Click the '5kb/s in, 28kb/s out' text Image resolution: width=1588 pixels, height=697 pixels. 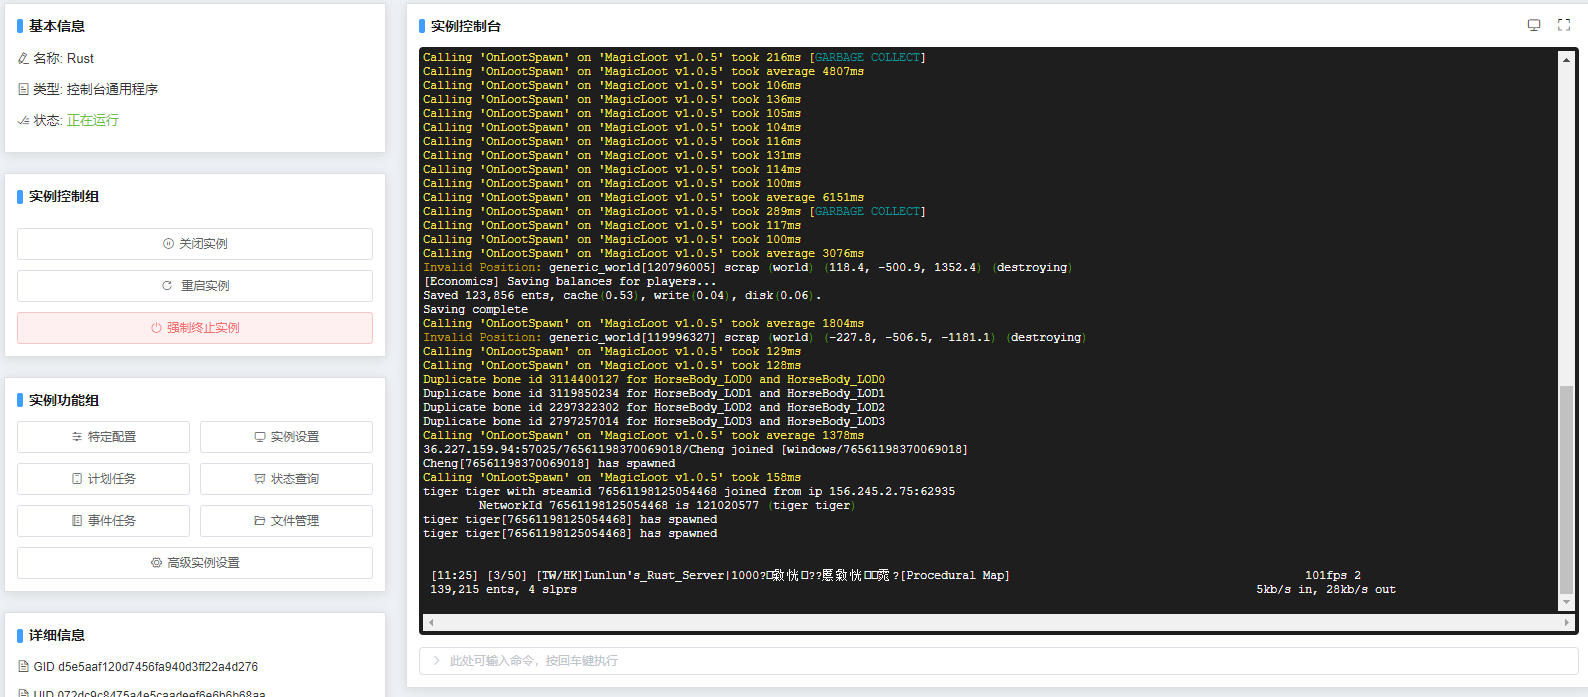[1326, 590]
